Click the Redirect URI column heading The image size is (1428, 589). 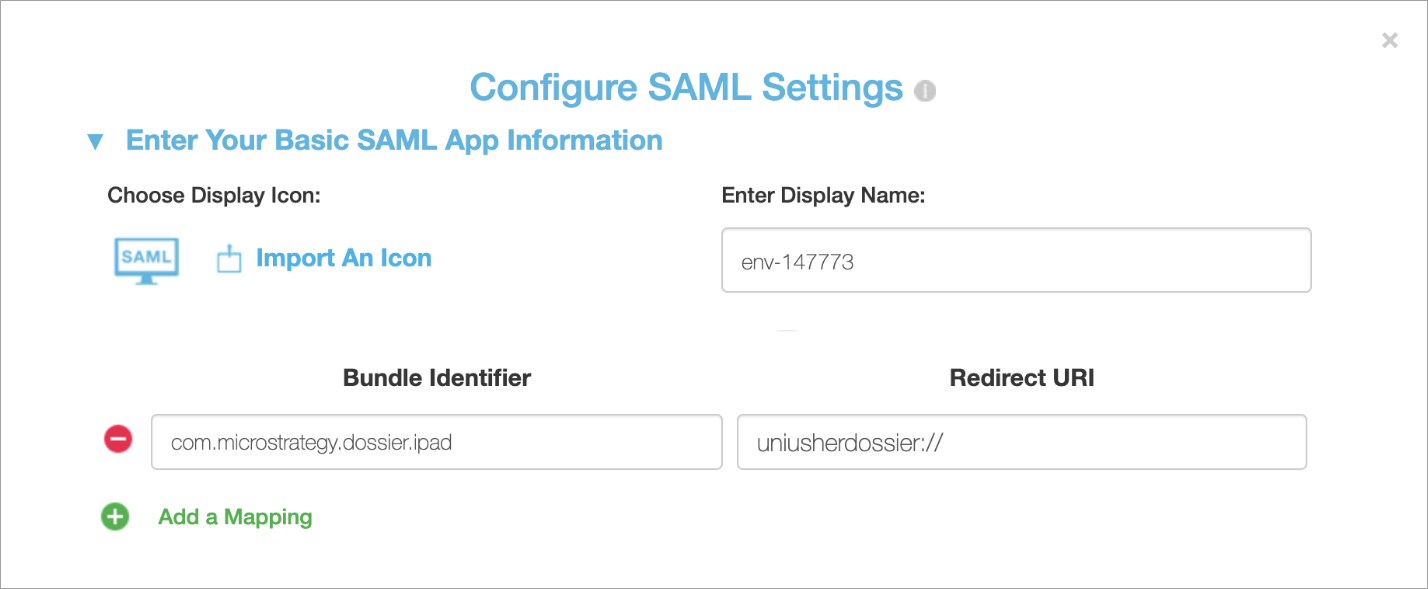click(x=1022, y=378)
